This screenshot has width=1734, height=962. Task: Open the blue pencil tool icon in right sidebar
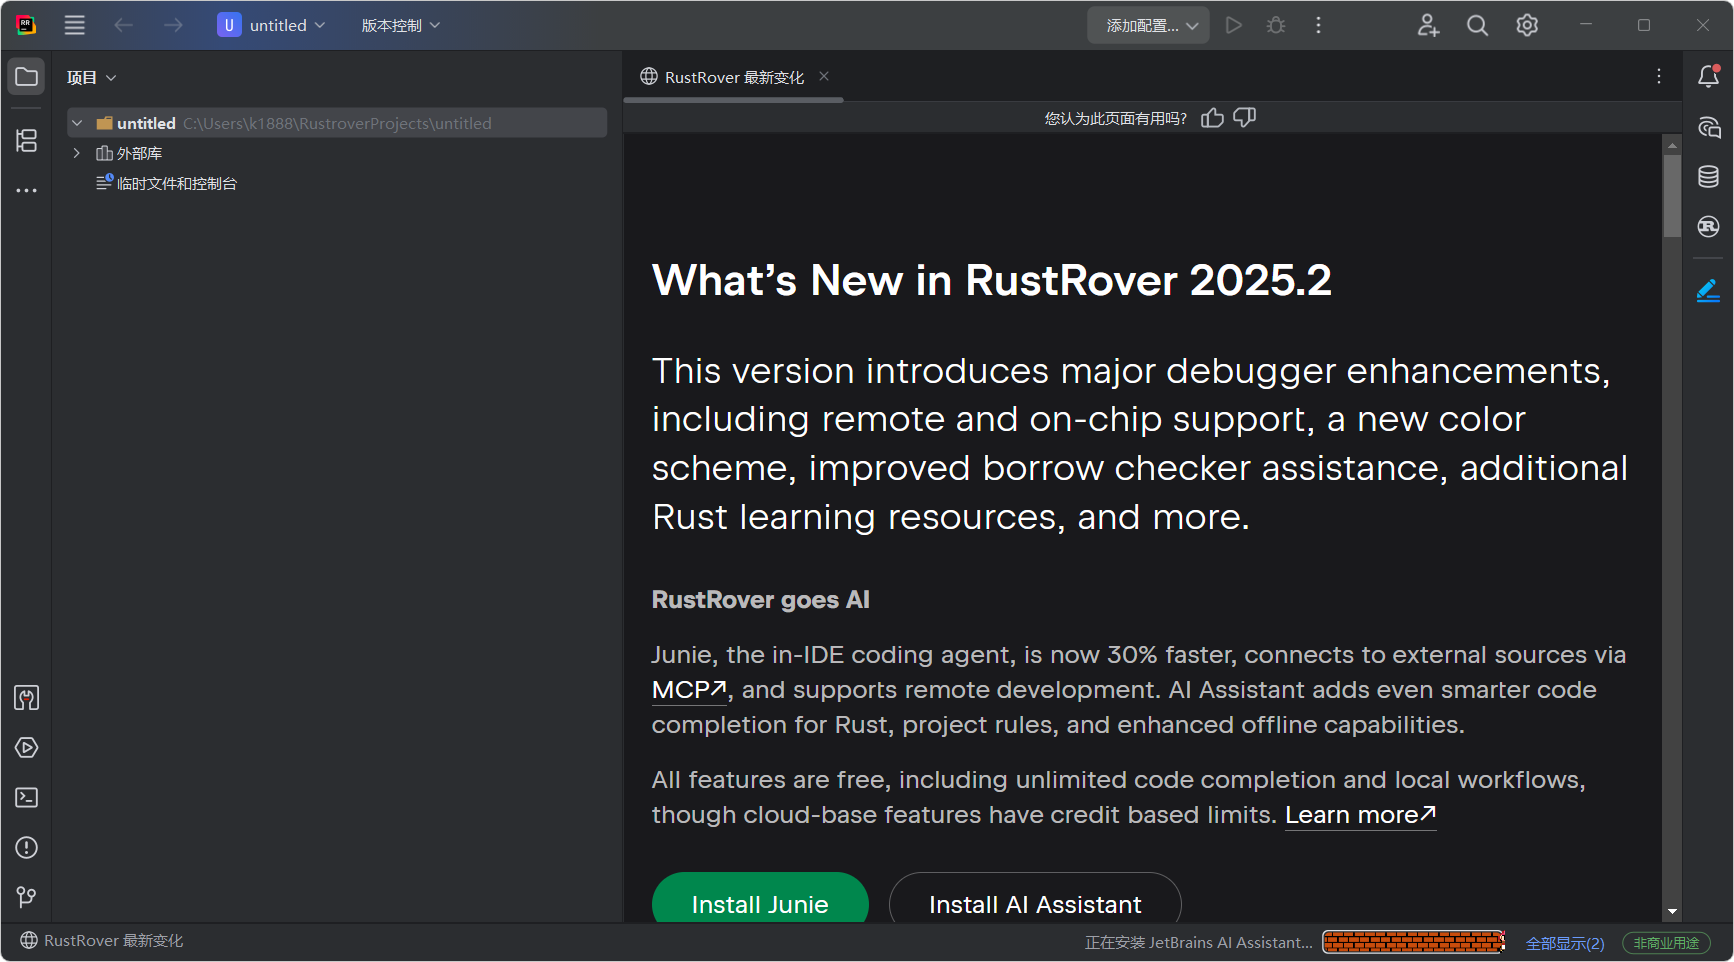point(1709,291)
